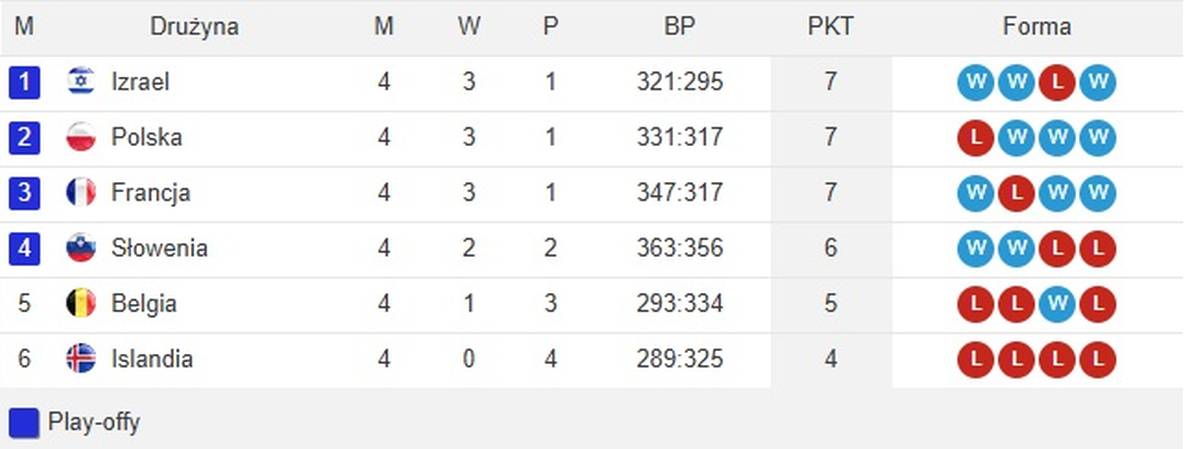Open the Polska team link
The height and width of the screenshot is (449, 1200).
coord(147,137)
